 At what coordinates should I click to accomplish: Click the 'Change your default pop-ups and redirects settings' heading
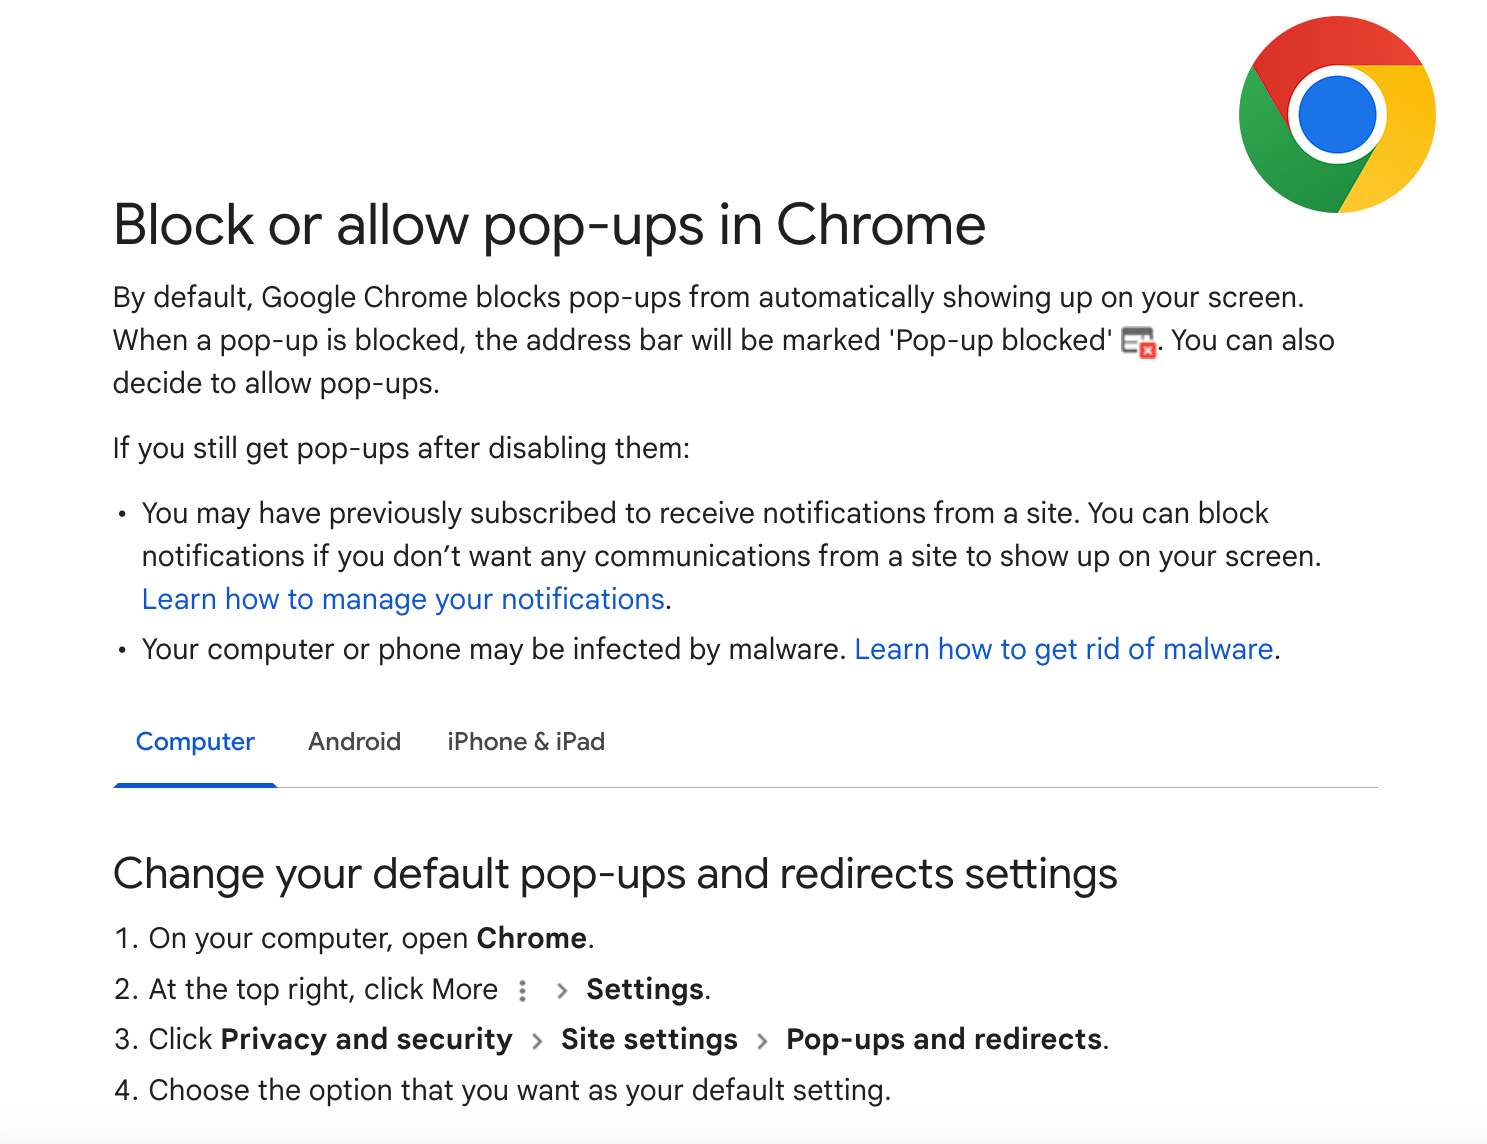(x=614, y=874)
